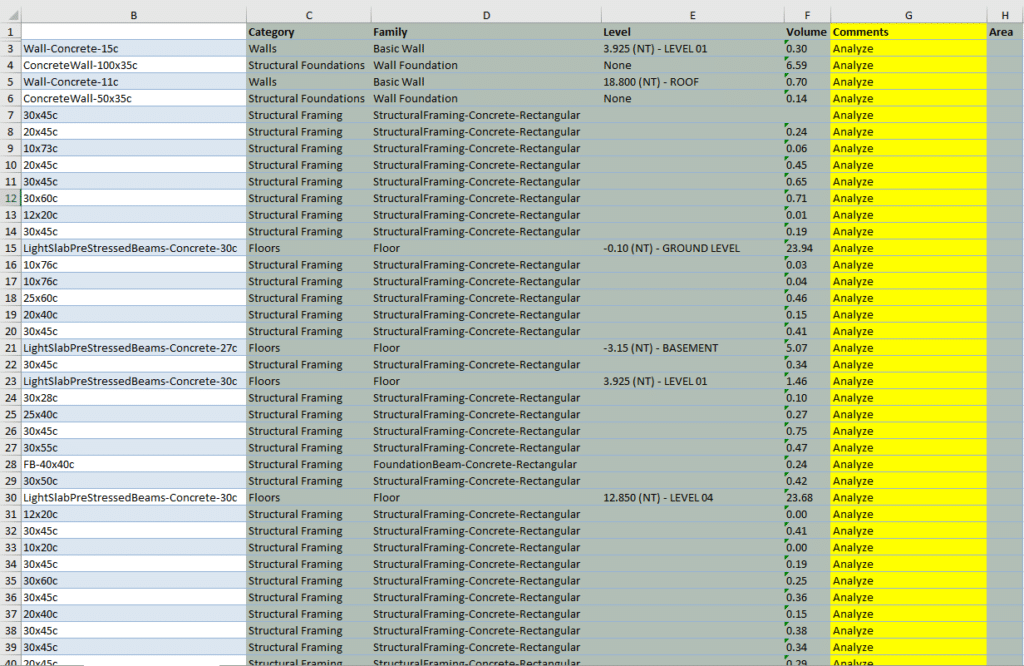This screenshot has width=1024, height=666.
Task: Select volume cell 0.70
Action: pos(807,82)
